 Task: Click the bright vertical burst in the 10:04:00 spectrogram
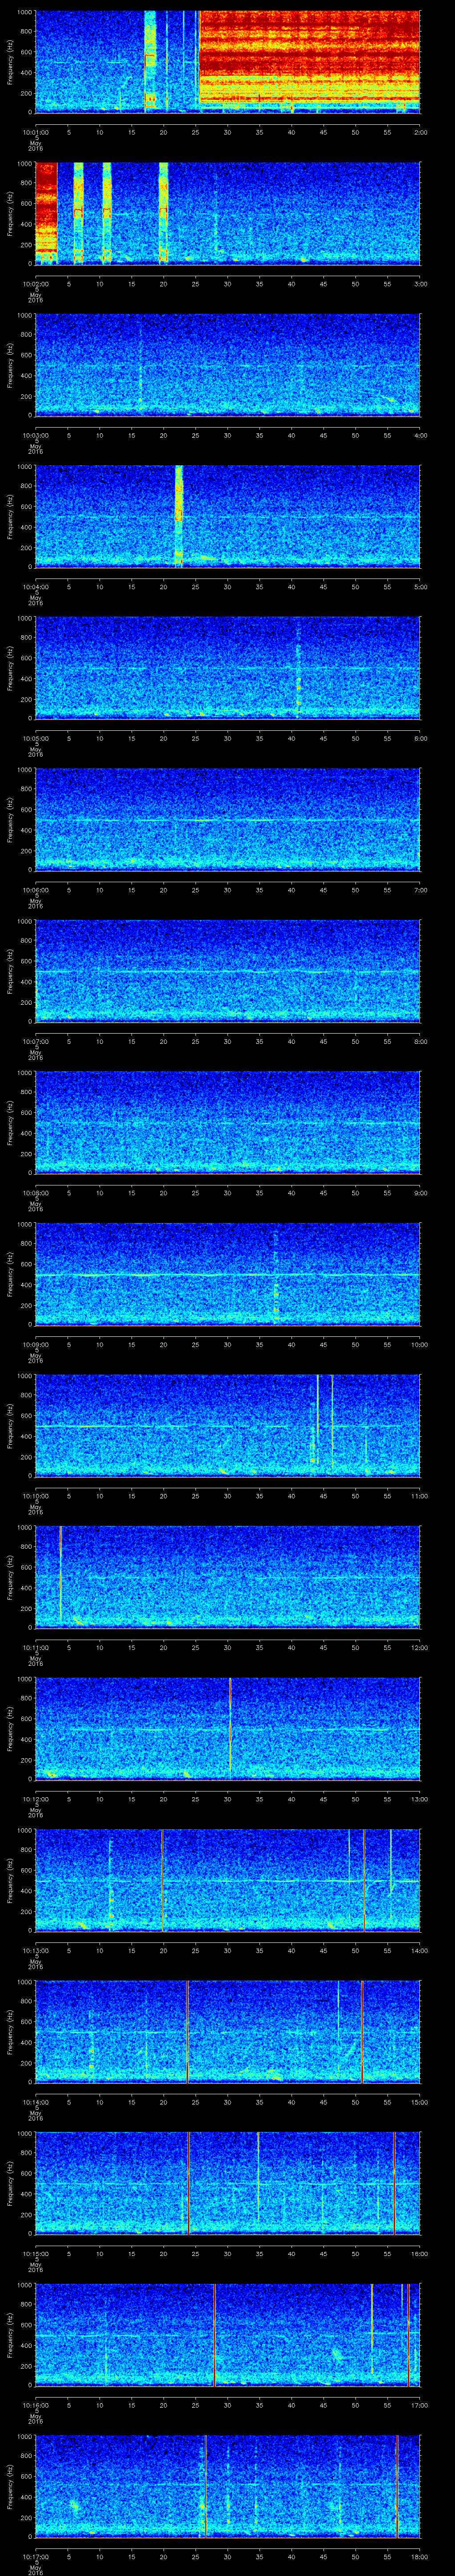coord(179,515)
